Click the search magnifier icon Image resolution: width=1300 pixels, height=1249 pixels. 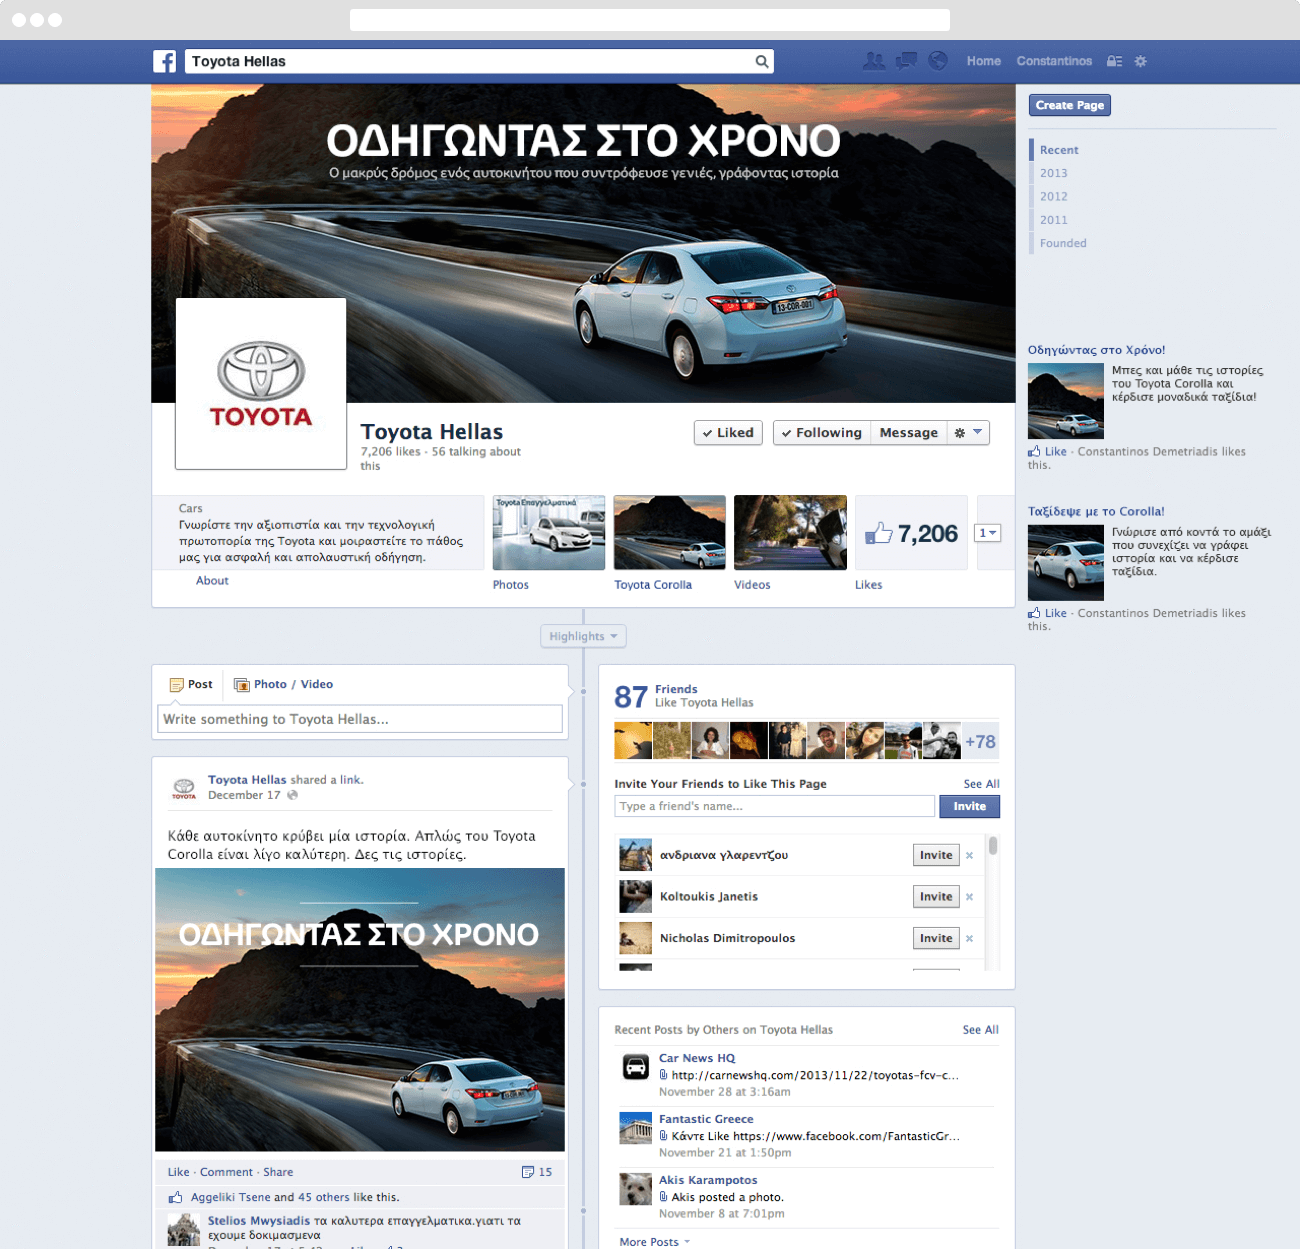(x=762, y=62)
